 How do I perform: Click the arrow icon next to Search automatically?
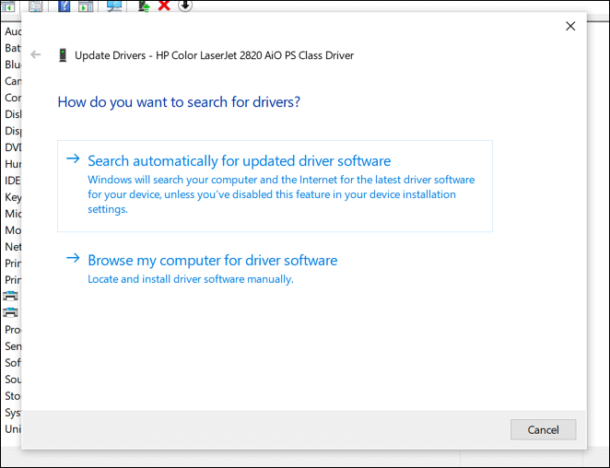[73, 159]
